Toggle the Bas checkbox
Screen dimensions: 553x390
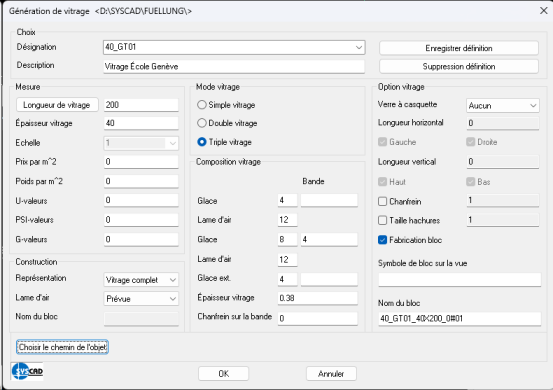[x=470, y=182]
